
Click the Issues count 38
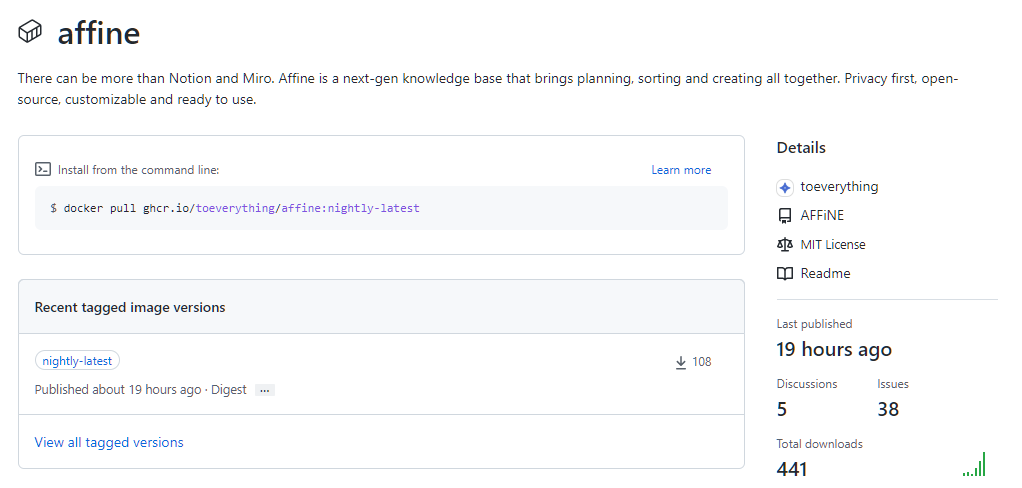tap(888, 409)
